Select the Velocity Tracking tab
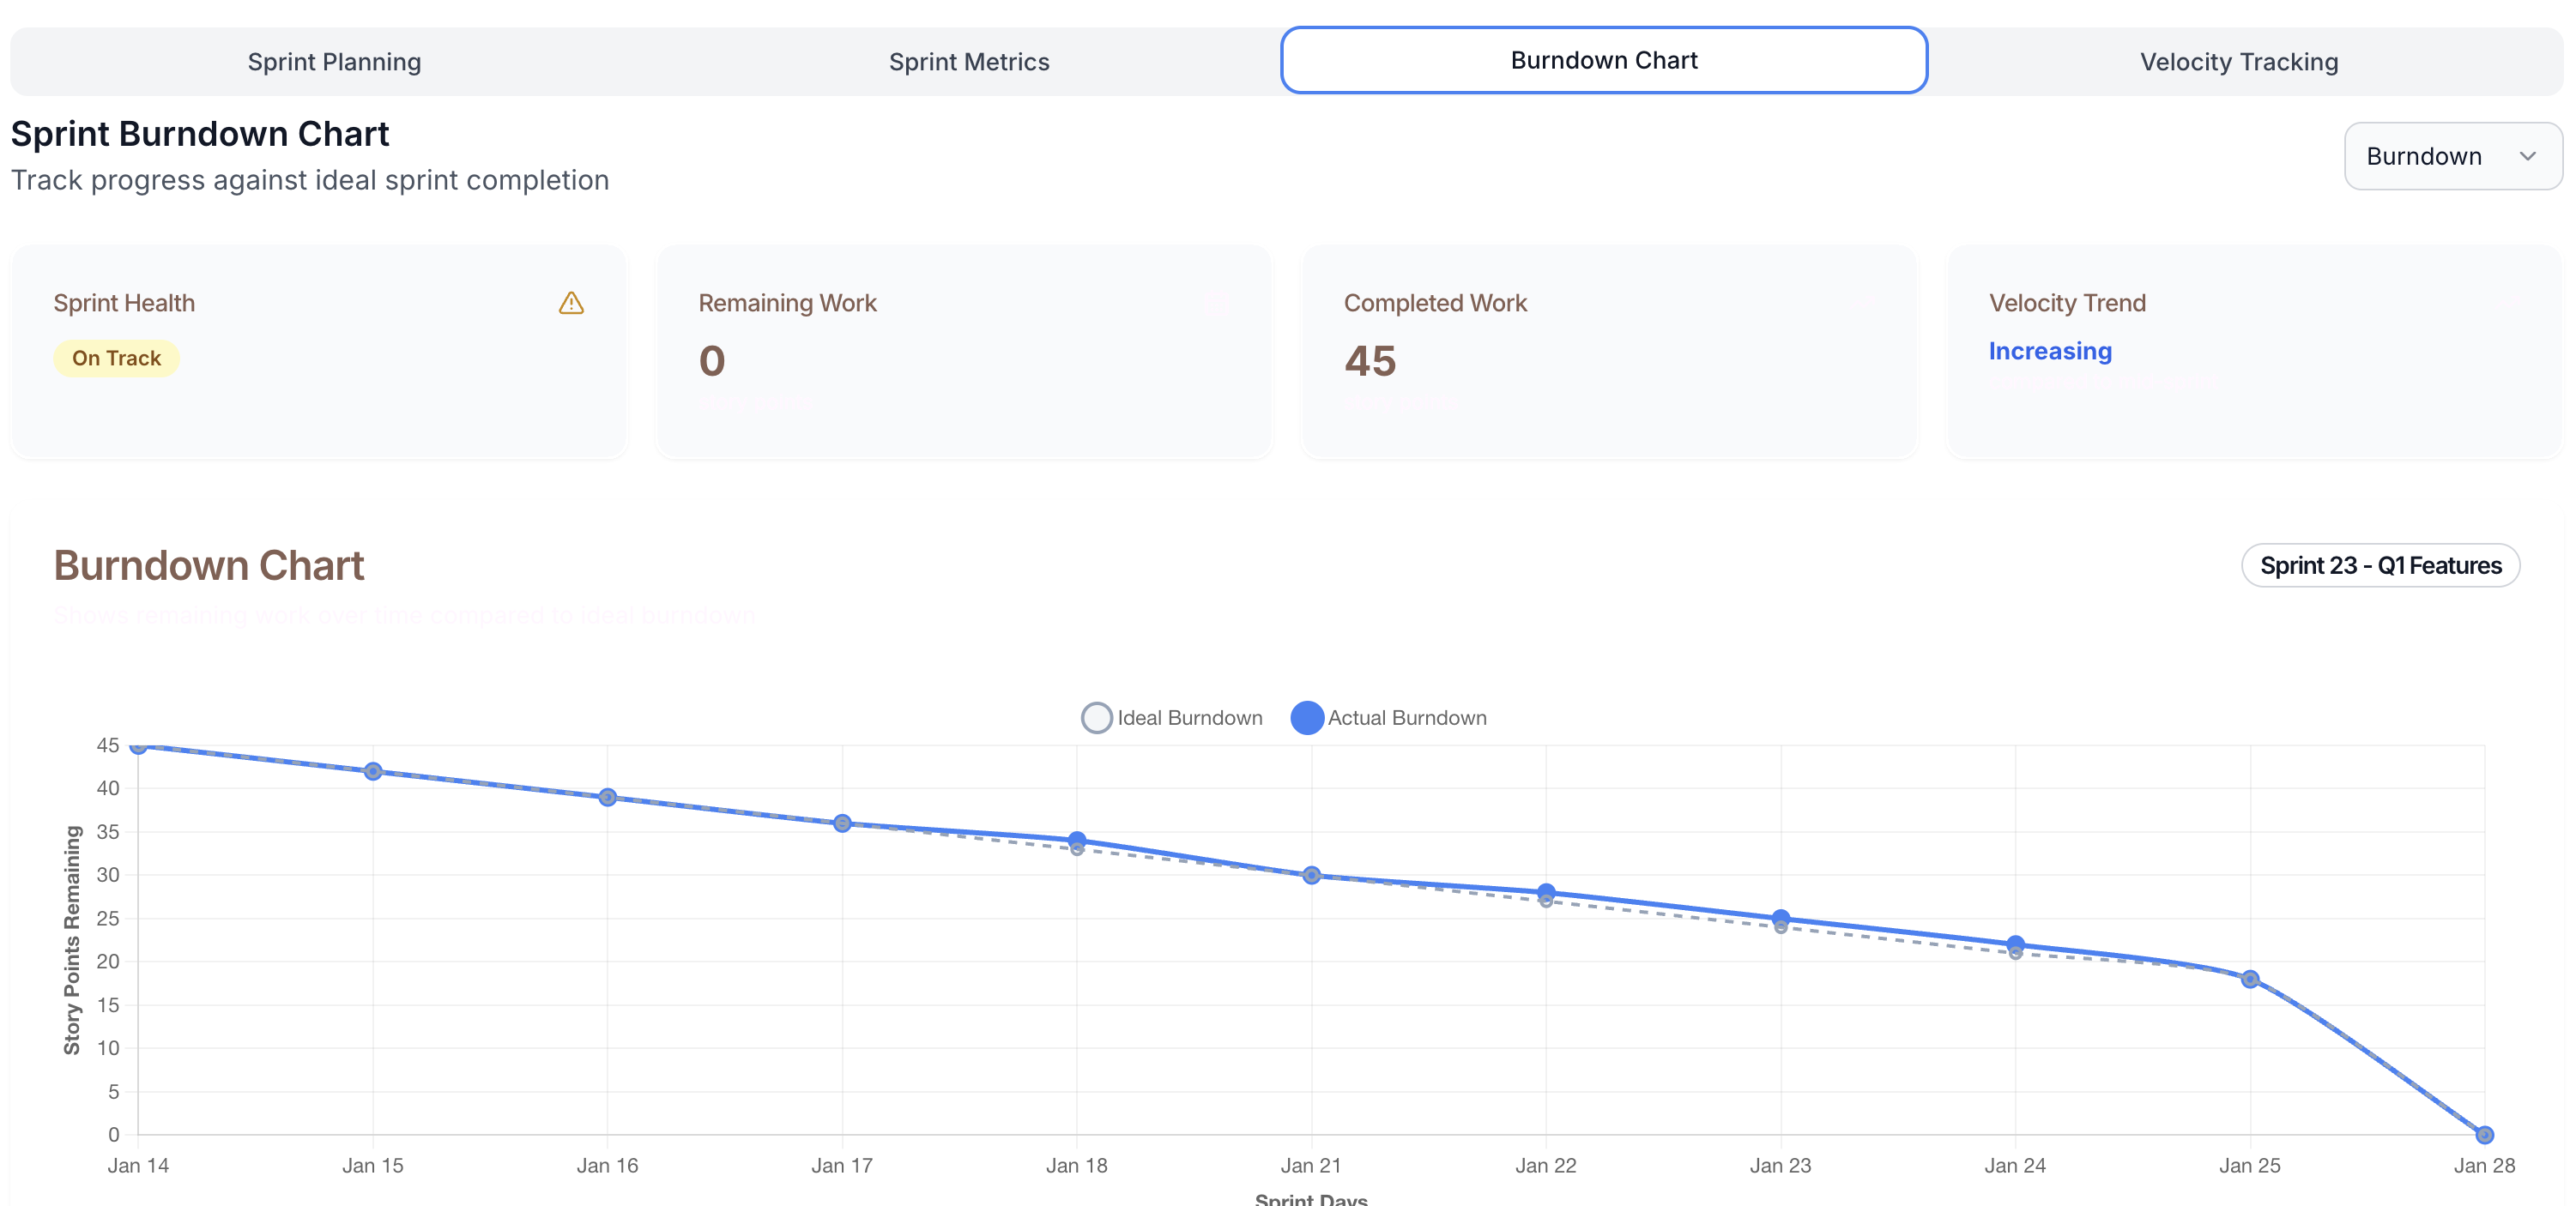This screenshot has height=1206, width=2576. click(2238, 62)
